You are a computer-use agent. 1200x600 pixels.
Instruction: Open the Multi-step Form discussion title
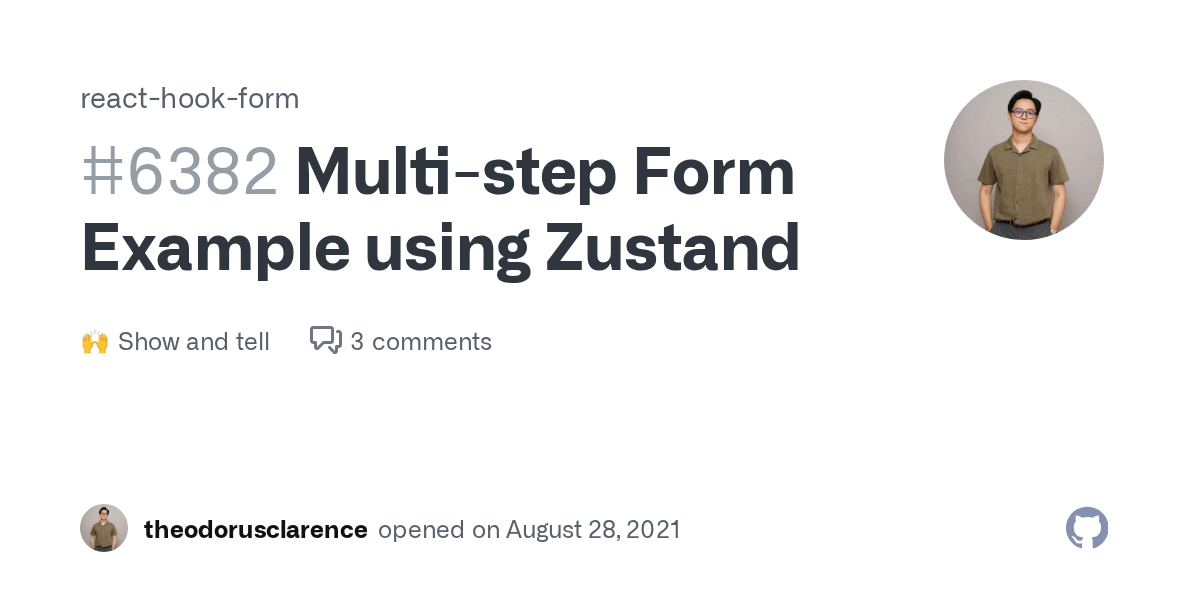coord(440,210)
